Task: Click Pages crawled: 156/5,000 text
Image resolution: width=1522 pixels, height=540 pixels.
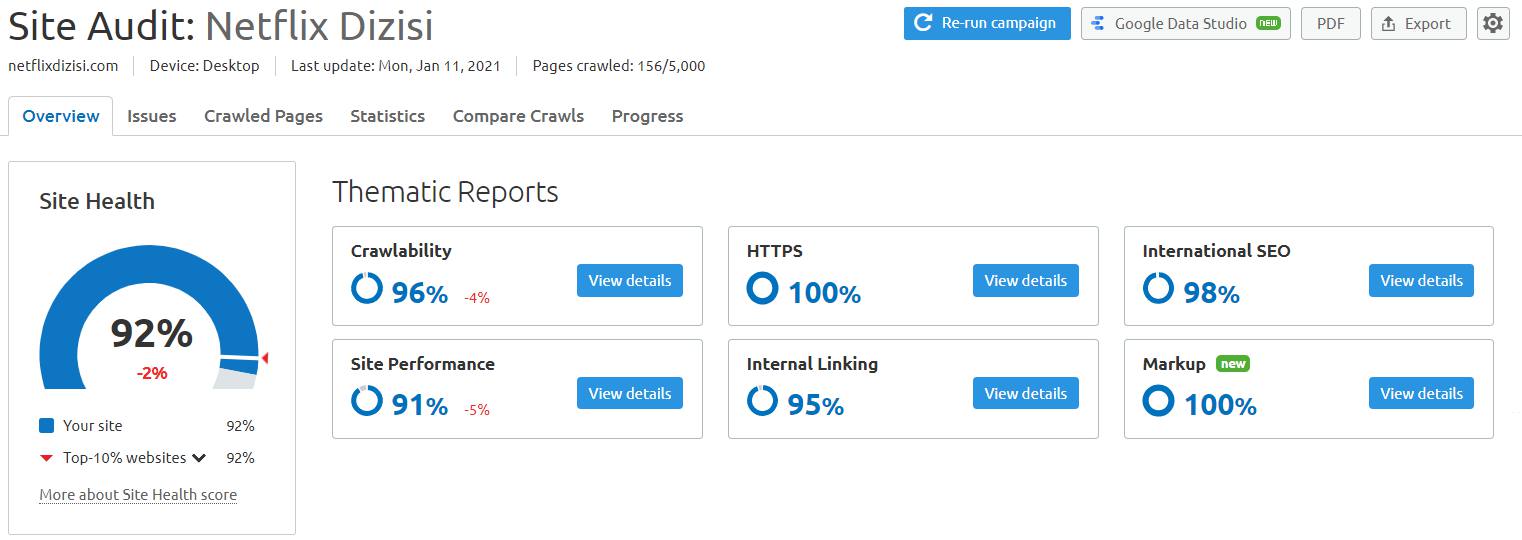Action: tap(619, 66)
